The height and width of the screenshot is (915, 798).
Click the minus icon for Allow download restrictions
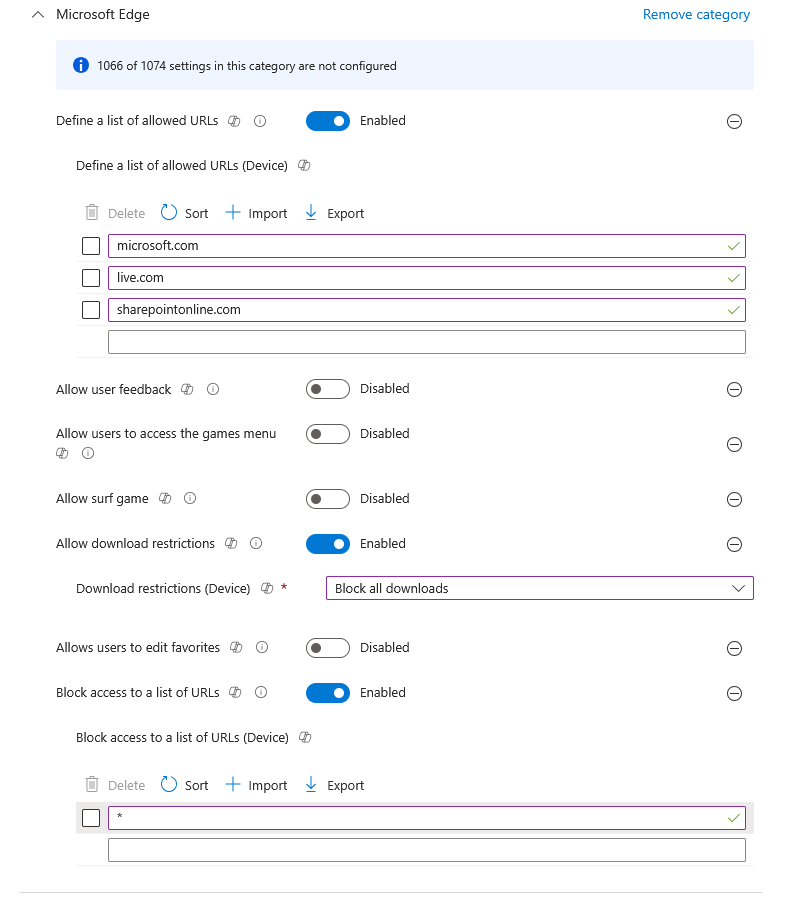pyautogui.click(x=734, y=544)
